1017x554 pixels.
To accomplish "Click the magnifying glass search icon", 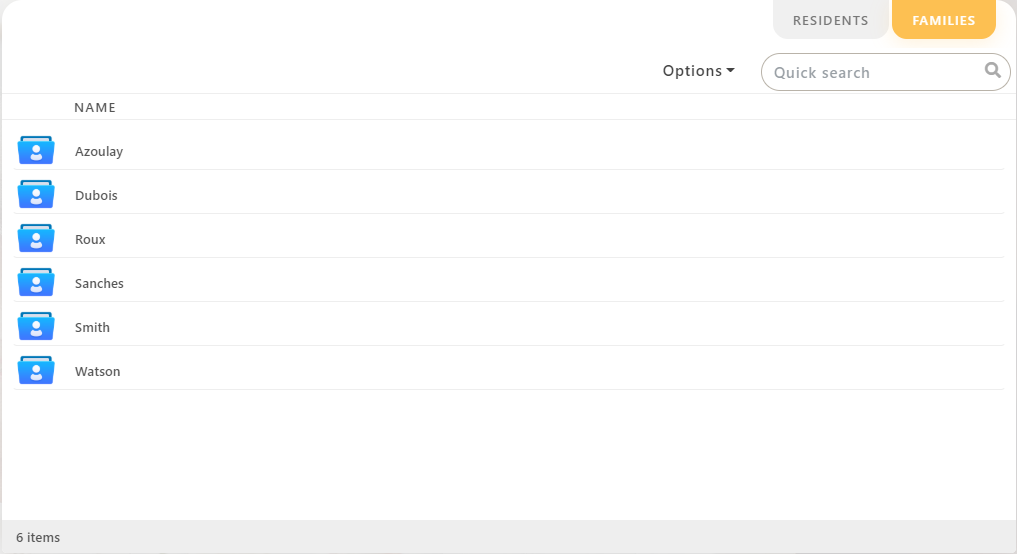I will coord(992,70).
